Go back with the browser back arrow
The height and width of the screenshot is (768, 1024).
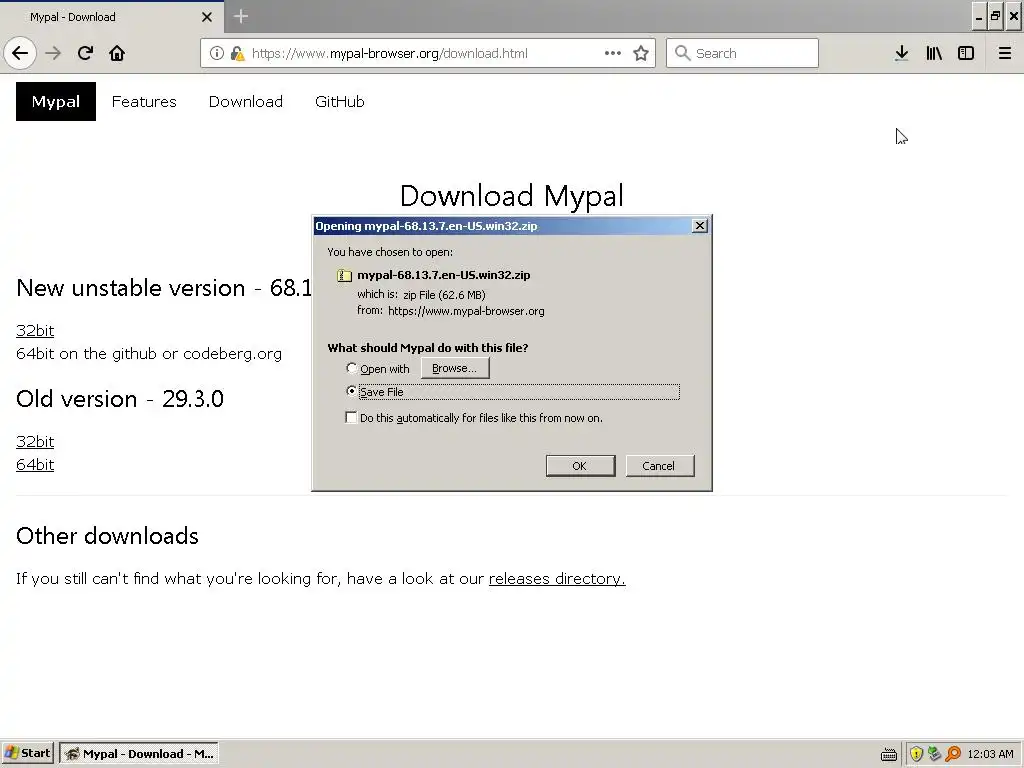tap(20, 53)
